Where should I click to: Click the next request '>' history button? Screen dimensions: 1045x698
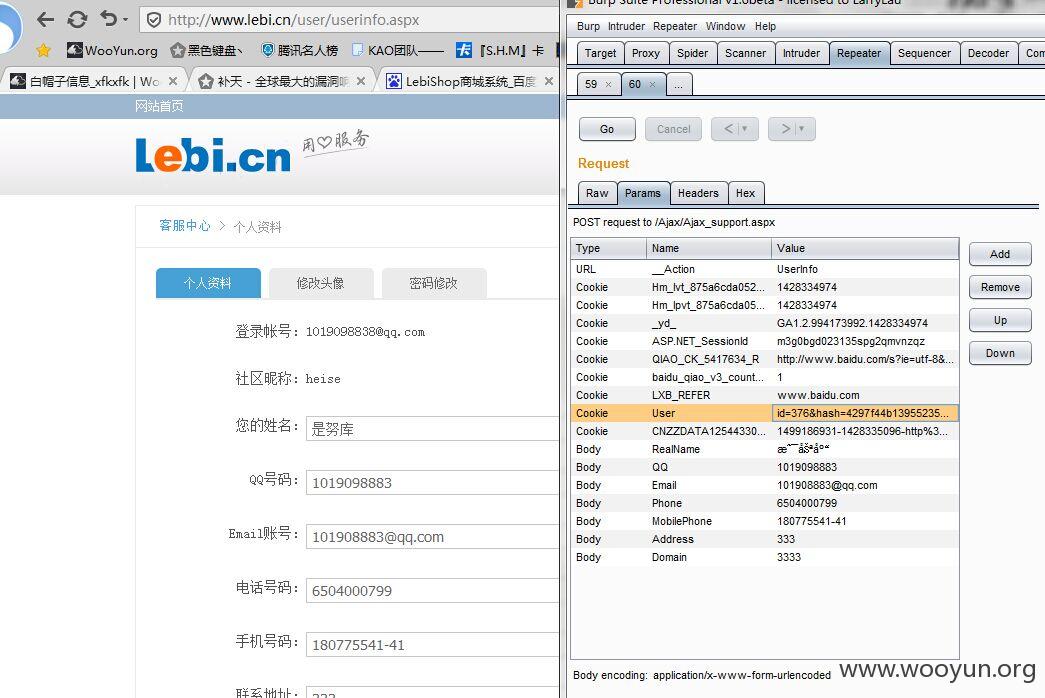(792, 129)
